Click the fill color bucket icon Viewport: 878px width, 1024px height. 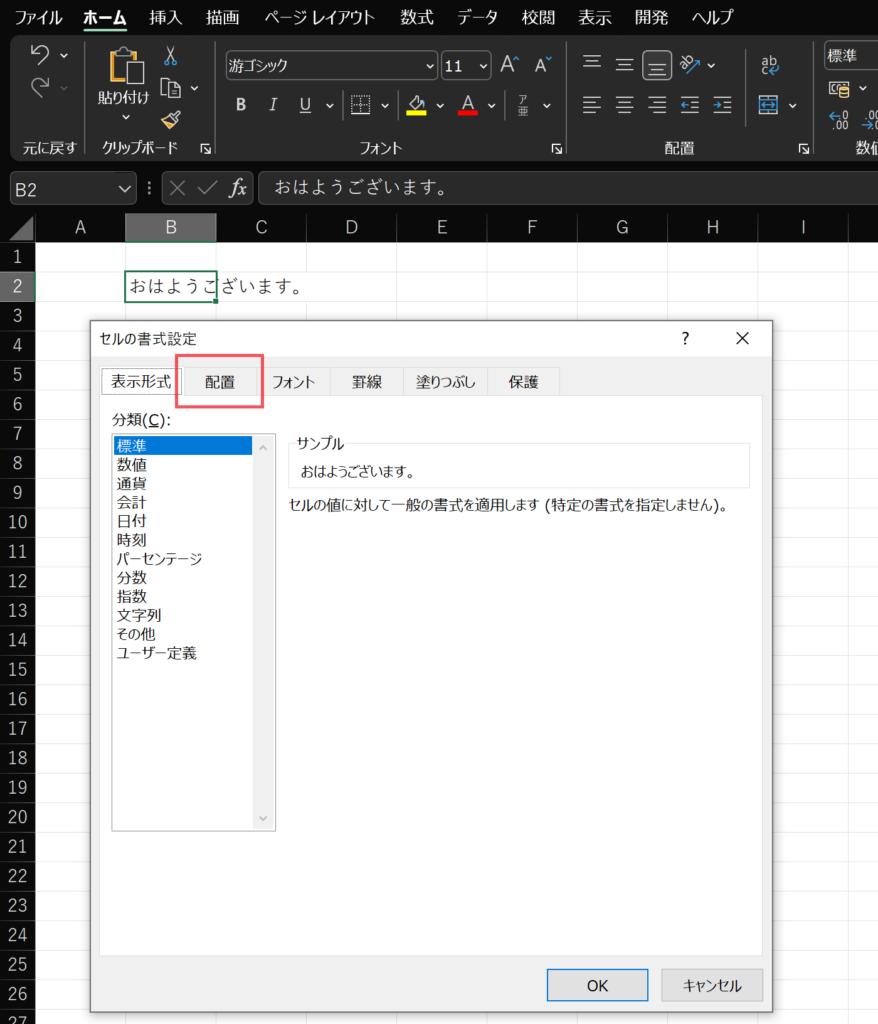[418, 105]
